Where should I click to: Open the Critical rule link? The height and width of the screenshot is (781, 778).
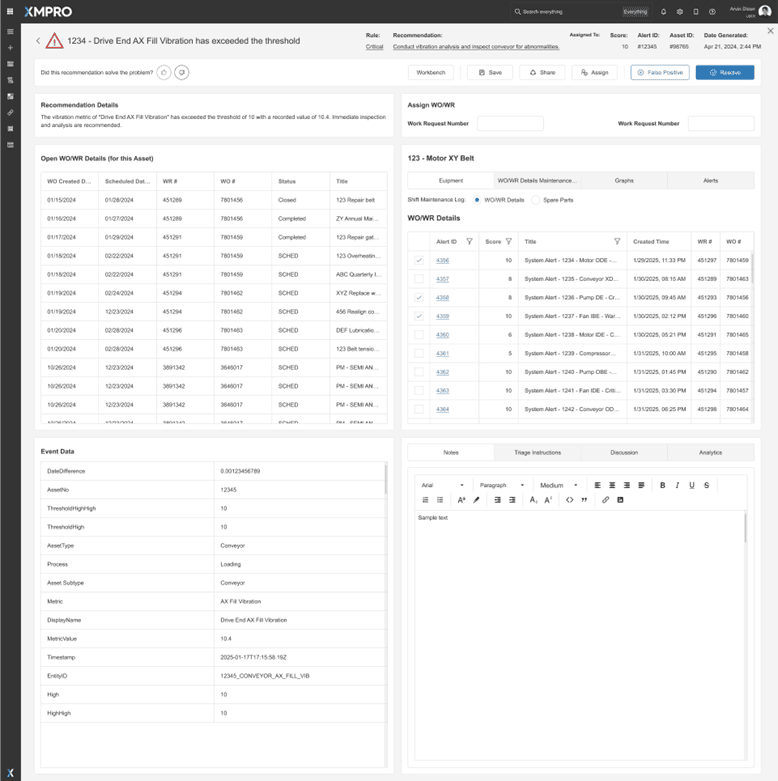tap(375, 46)
